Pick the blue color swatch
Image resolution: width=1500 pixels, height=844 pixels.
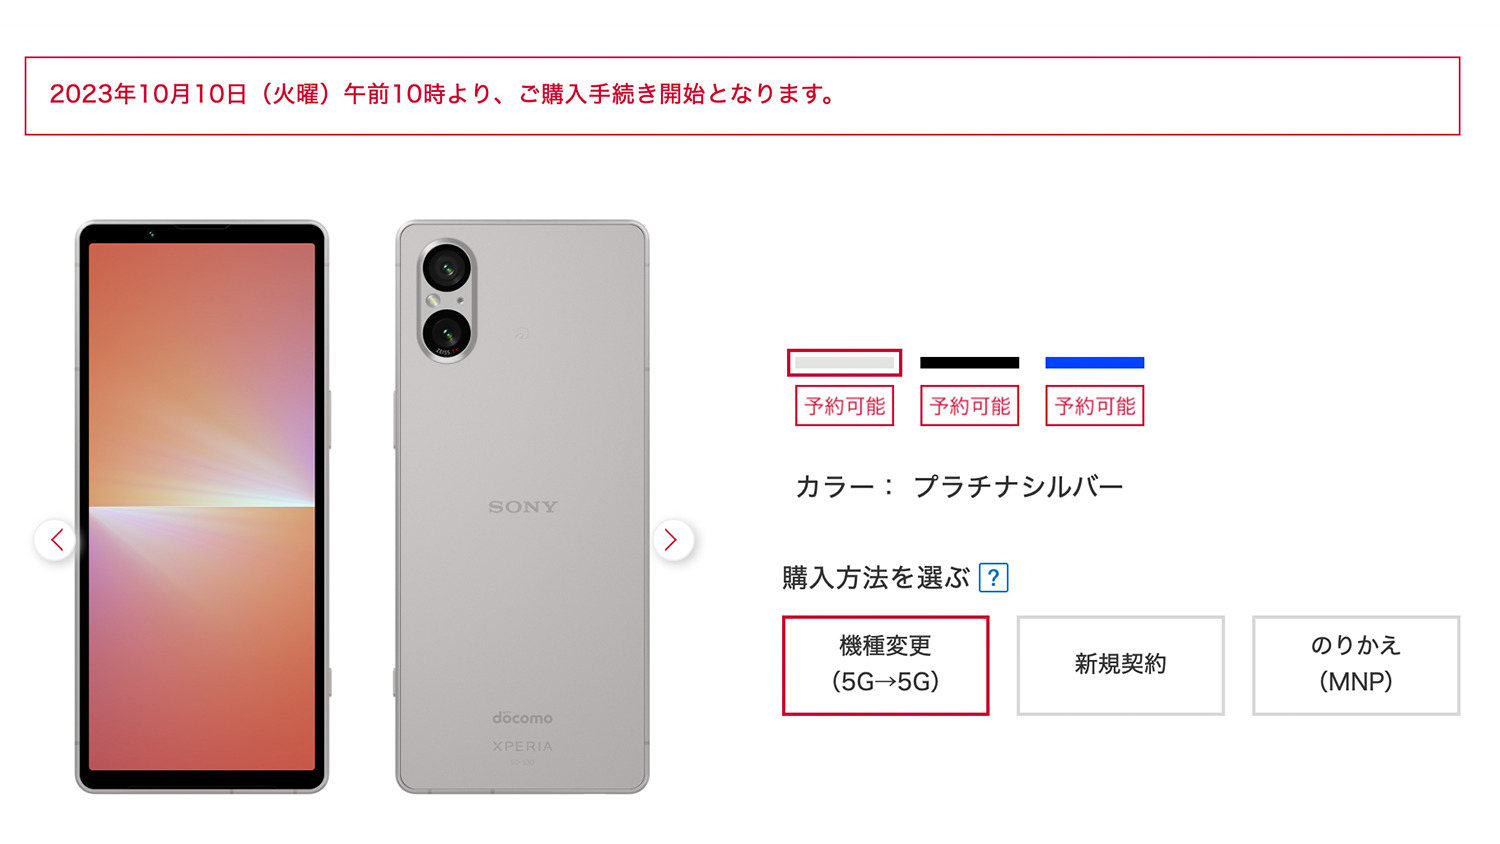click(1094, 363)
